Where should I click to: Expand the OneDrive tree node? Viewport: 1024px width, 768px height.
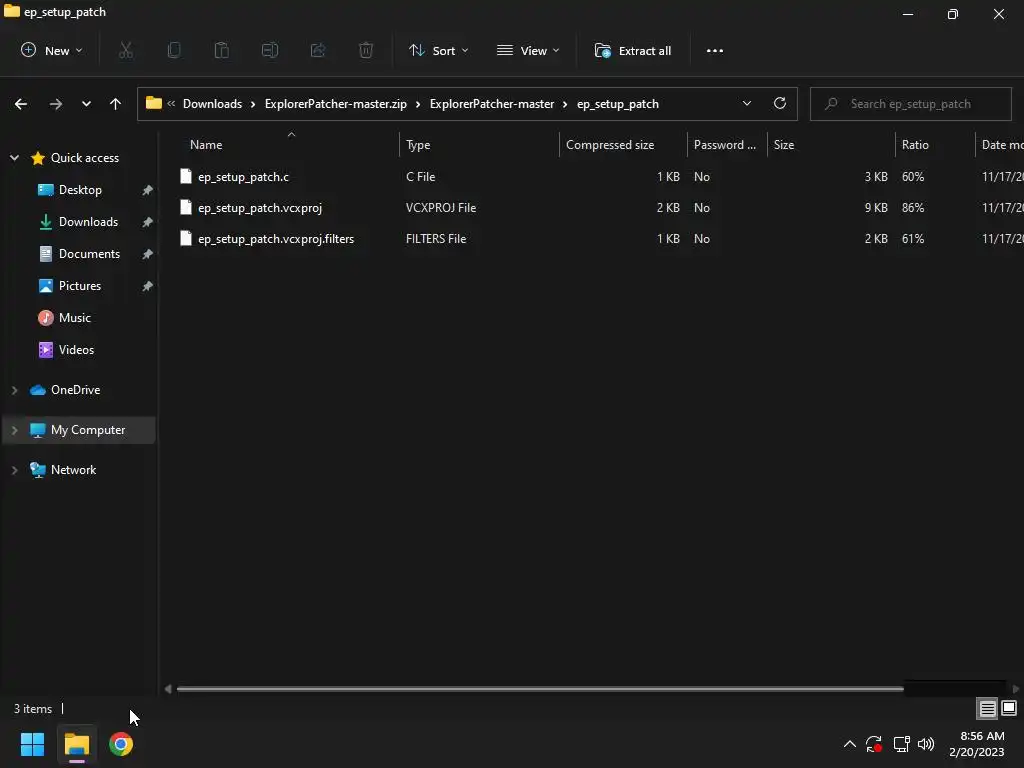click(14, 390)
